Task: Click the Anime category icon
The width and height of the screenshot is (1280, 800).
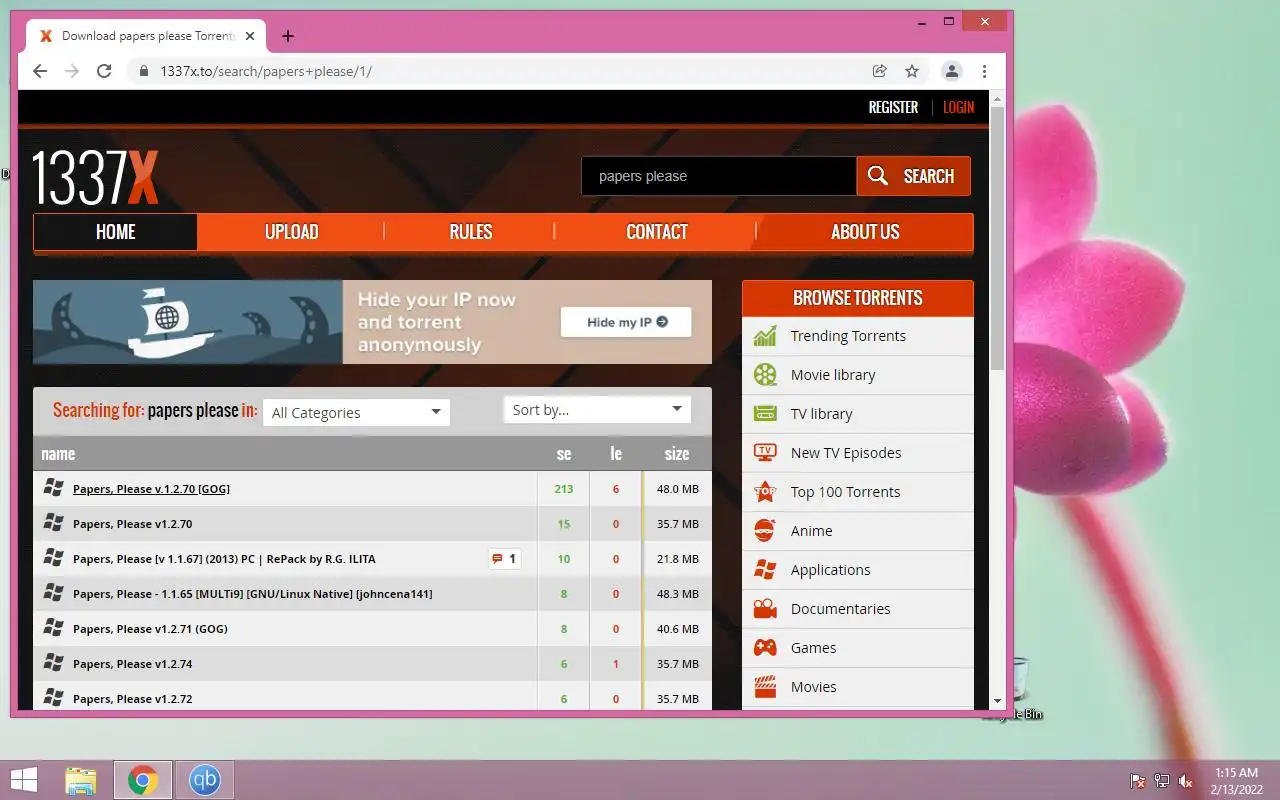Action: click(x=765, y=531)
